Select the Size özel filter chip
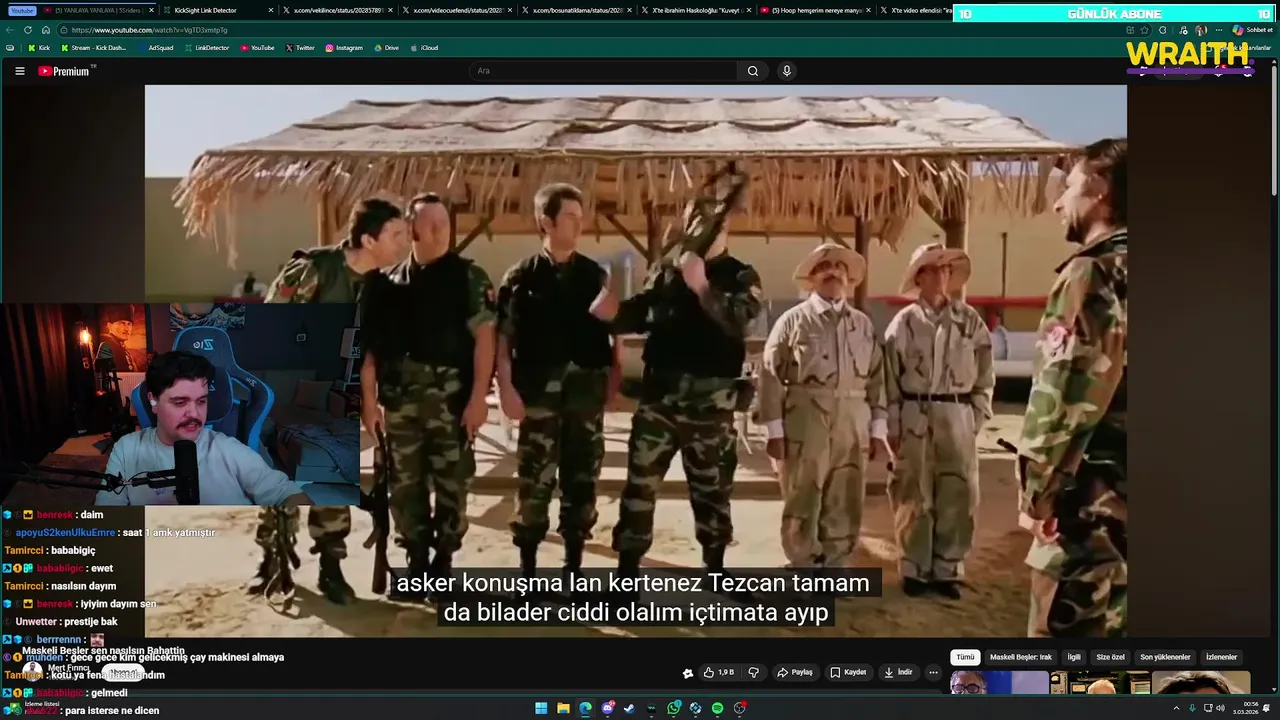The image size is (1280, 720). pos(1111,657)
